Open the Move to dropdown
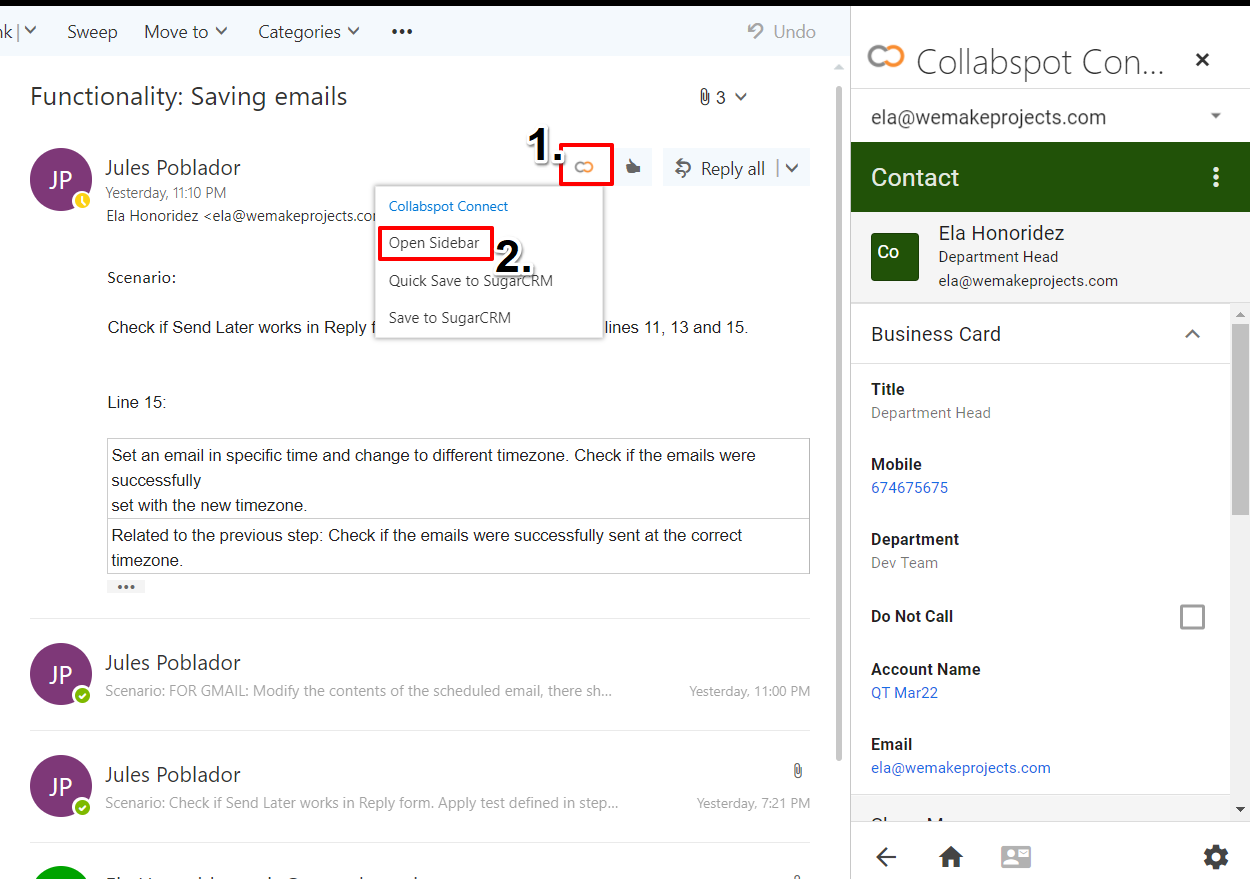This screenshot has width=1250, height=879. coord(185,31)
